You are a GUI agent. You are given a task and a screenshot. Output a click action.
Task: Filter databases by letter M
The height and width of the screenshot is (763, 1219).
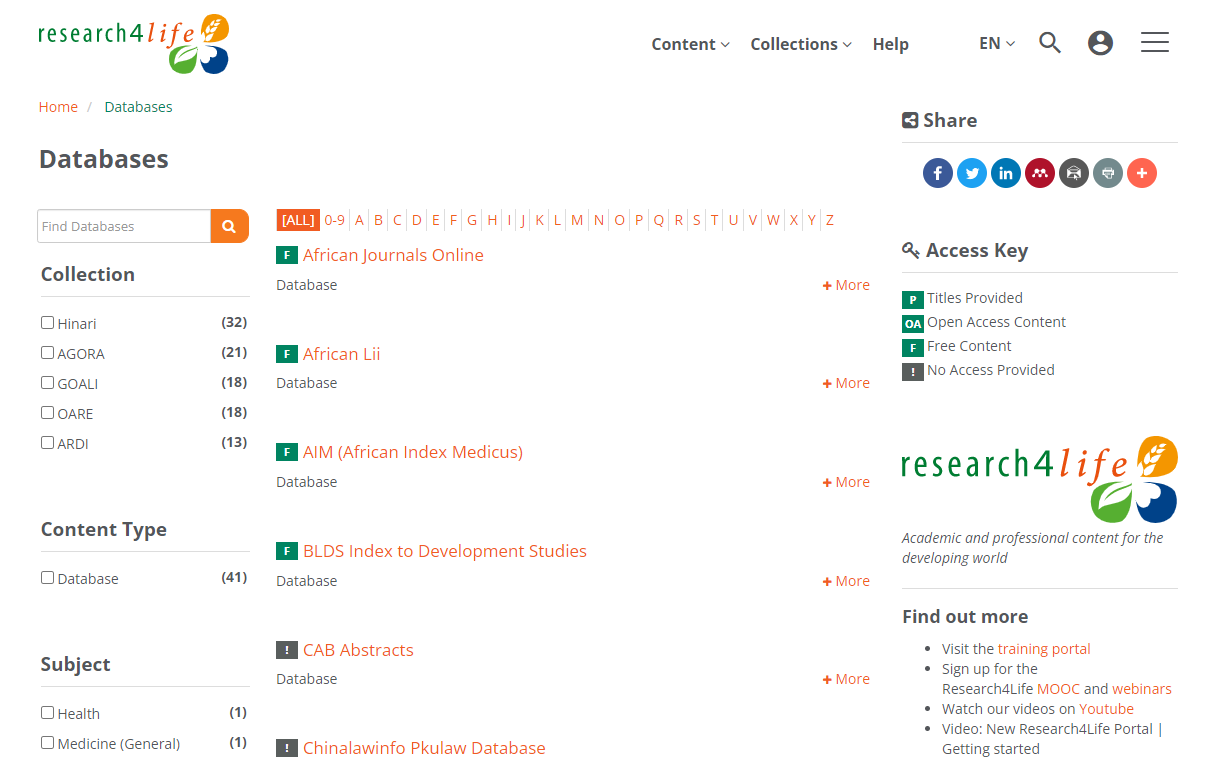(x=577, y=220)
